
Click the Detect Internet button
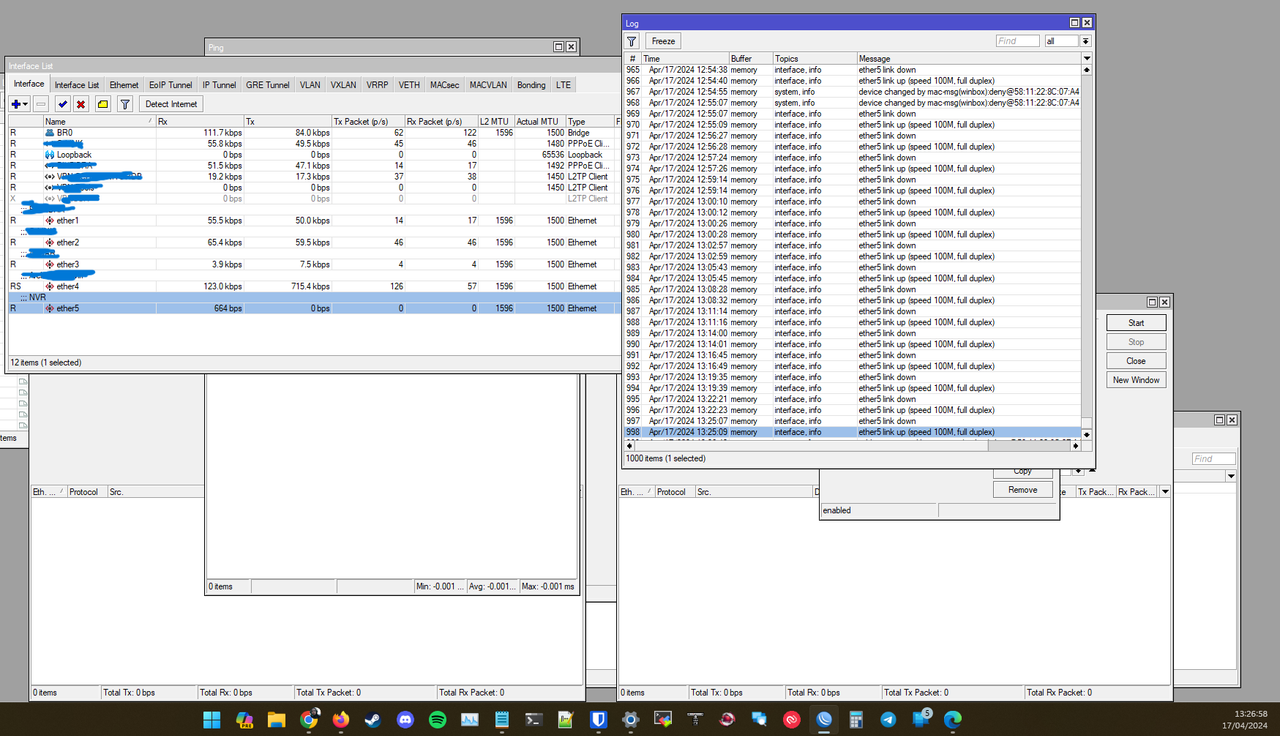[171, 104]
